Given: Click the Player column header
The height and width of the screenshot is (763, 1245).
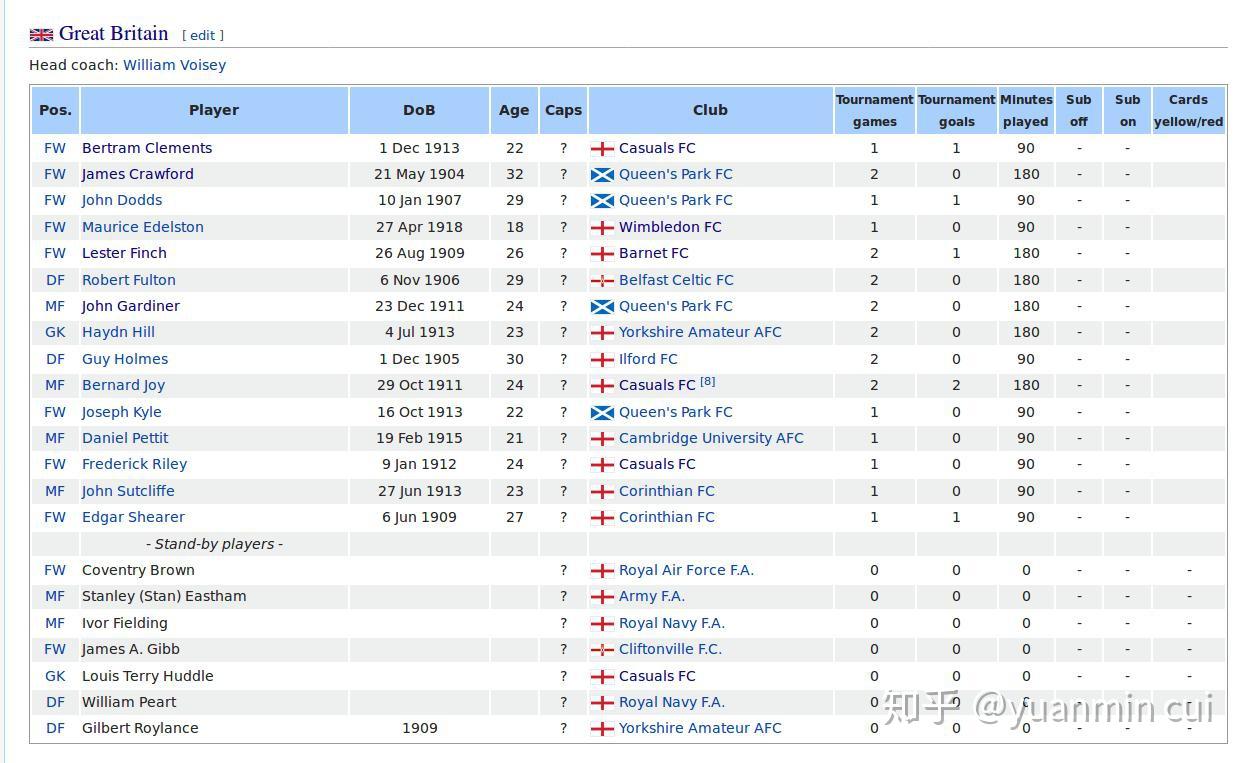Looking at the screenshot, I should pos(214,110).
